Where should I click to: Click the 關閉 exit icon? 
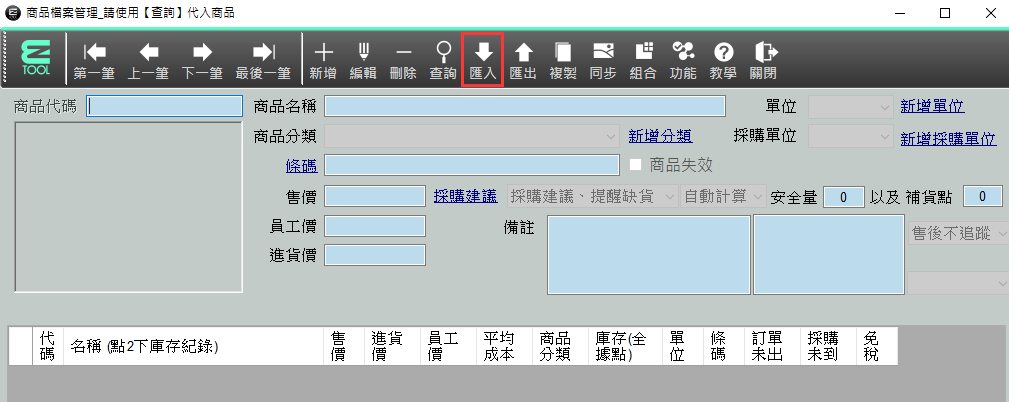763,61
